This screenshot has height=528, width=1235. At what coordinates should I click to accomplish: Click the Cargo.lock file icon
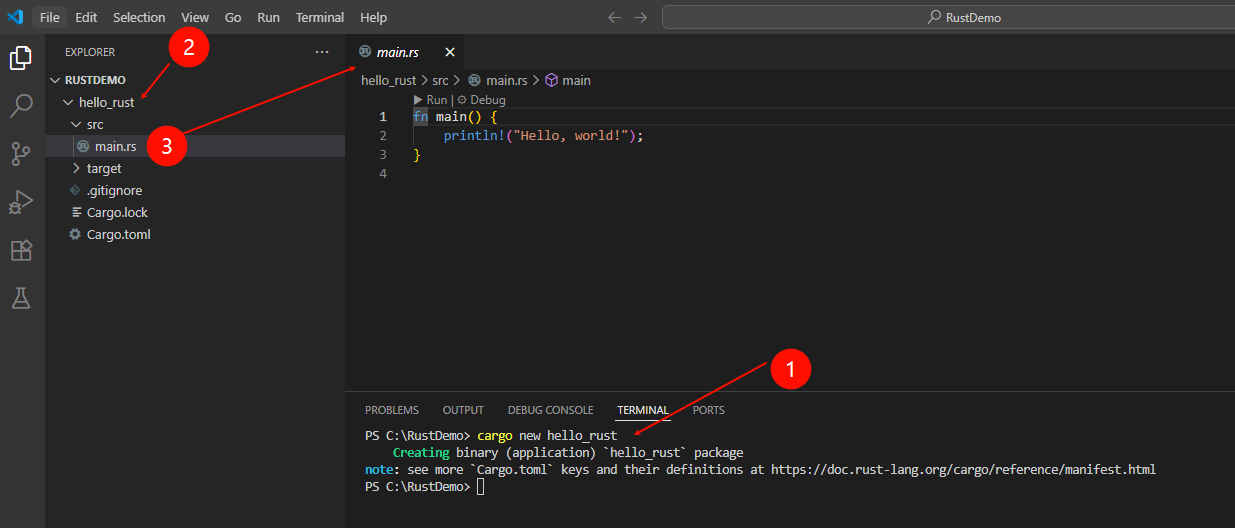click(x=75, y=212)
